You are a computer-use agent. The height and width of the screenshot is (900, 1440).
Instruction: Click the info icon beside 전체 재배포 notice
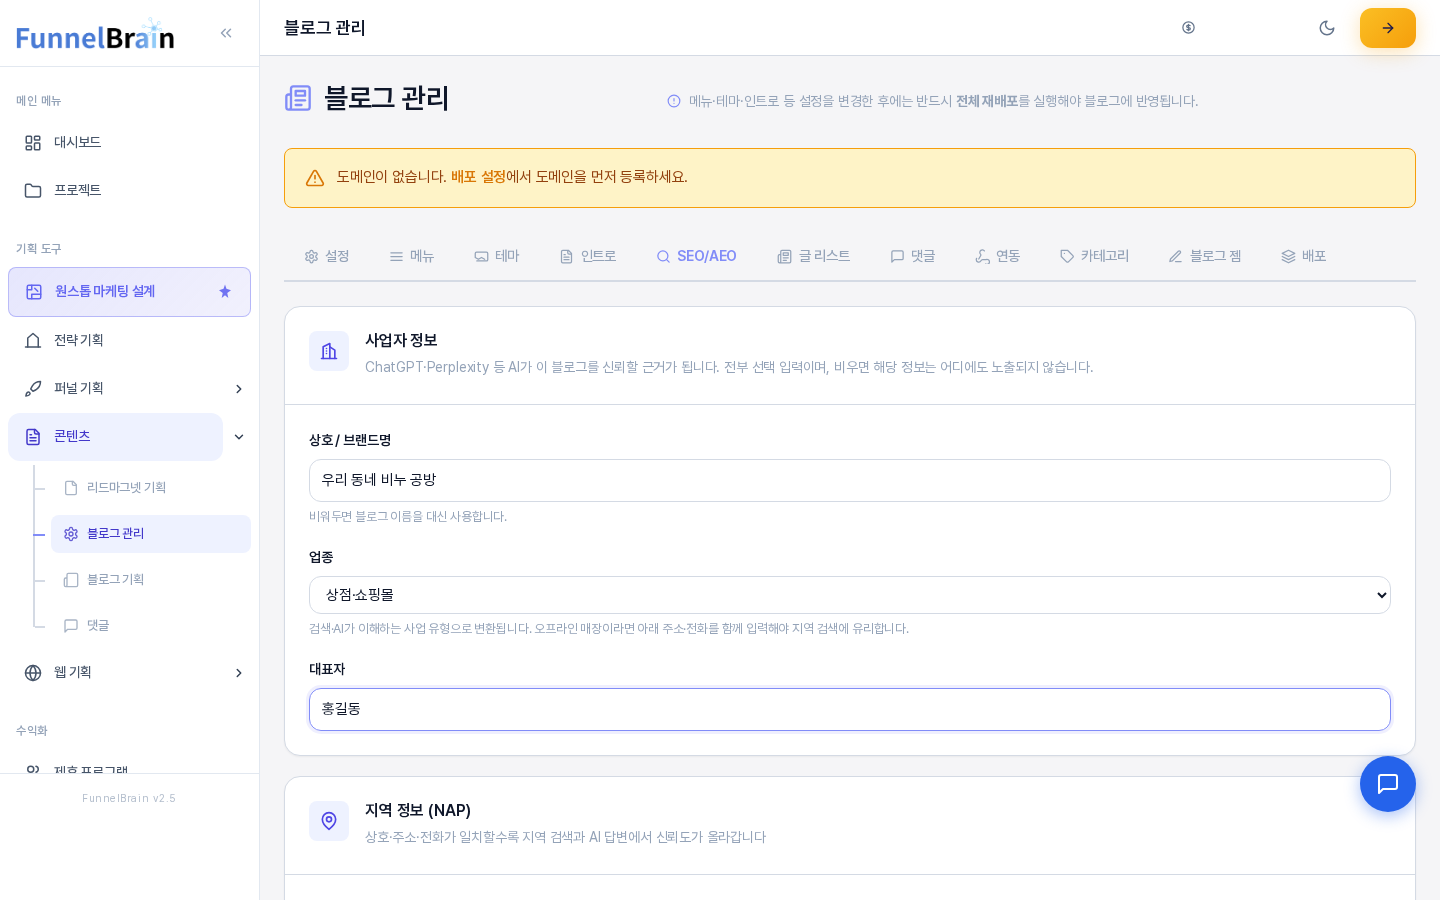674,101
